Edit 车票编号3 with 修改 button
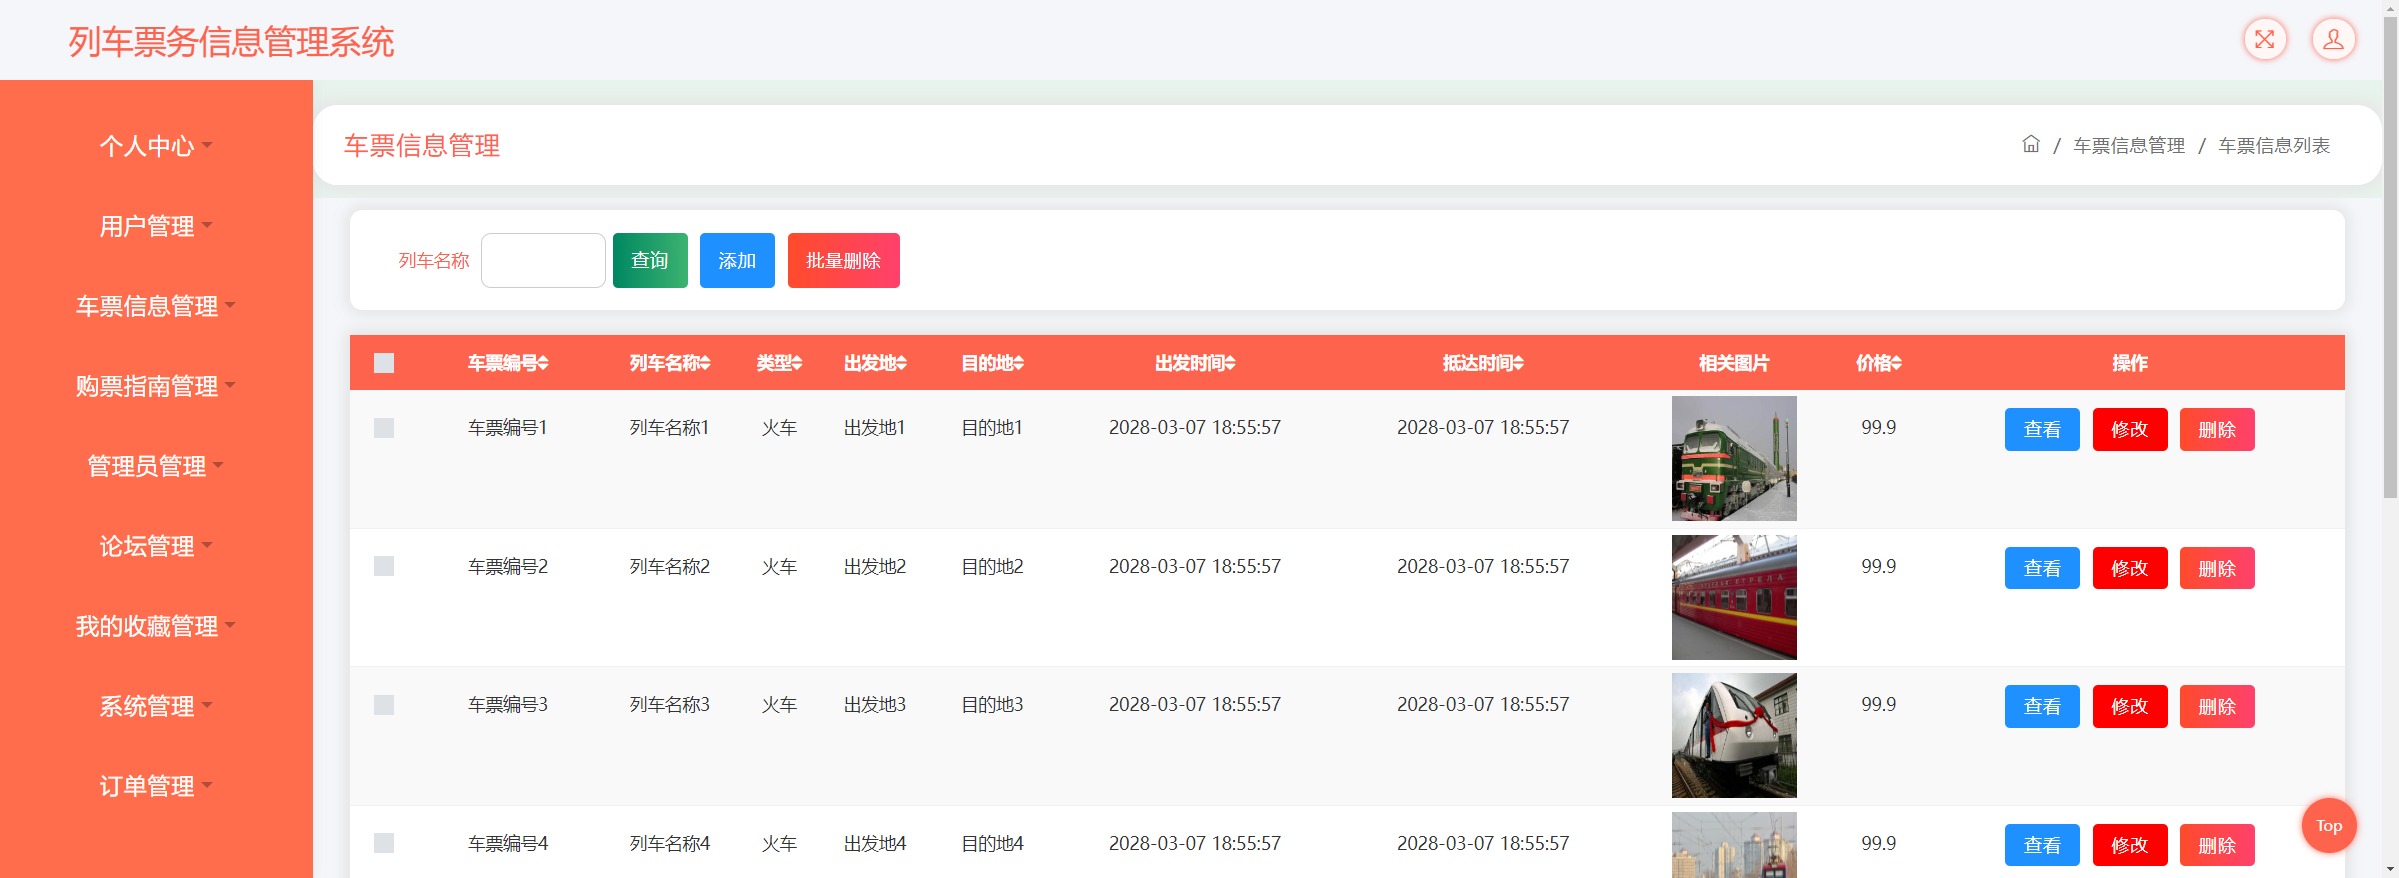This screenshot has height=878, width=2399. coord(2130,706)
